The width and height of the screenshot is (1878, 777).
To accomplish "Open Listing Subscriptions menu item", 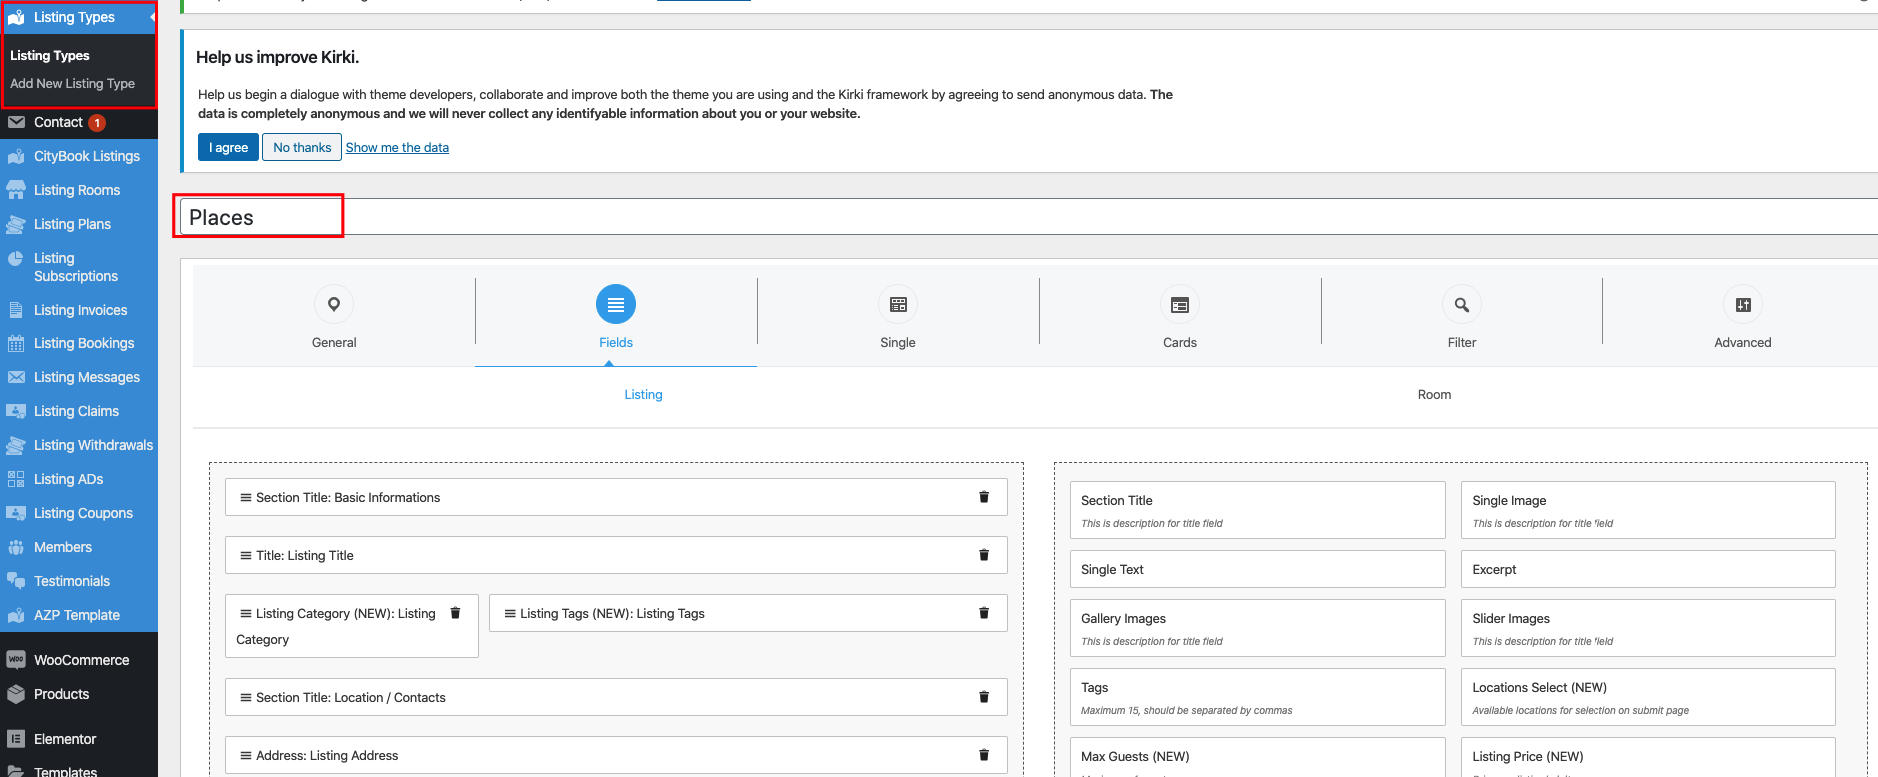I will coord(79,267).
